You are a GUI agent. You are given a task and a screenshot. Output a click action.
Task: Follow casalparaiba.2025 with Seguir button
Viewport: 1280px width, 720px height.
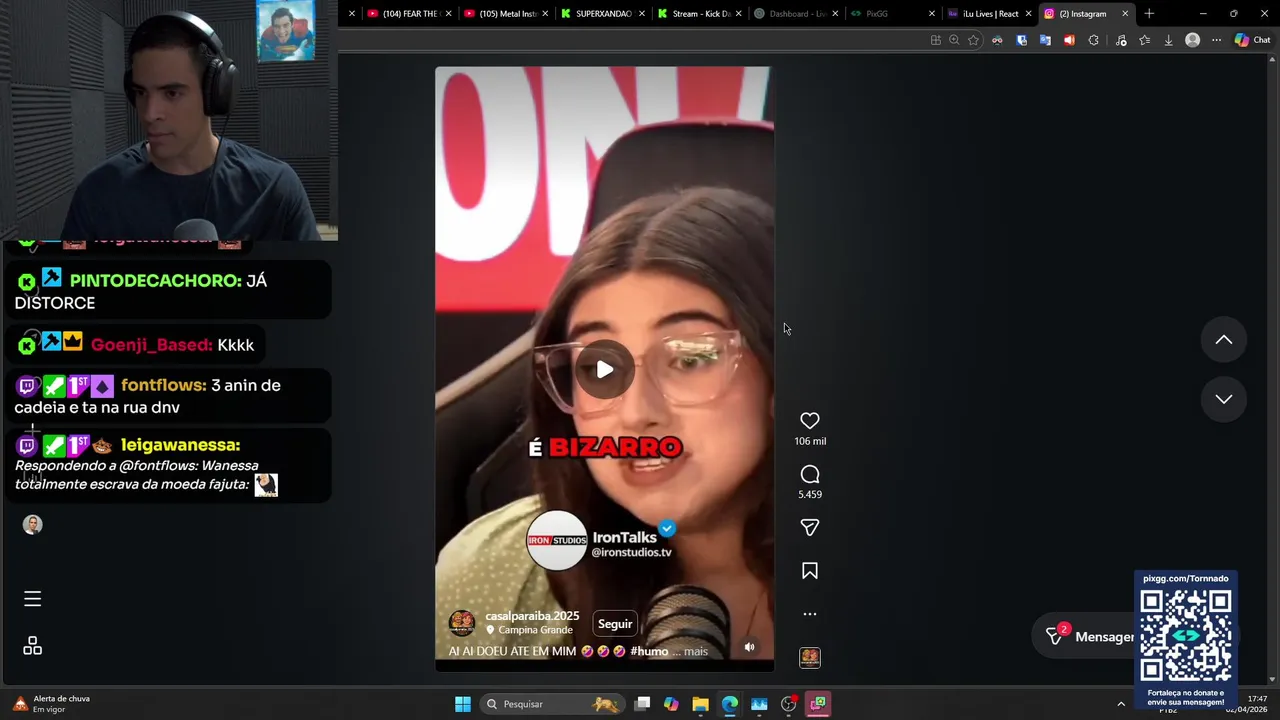tap(615, 624)
